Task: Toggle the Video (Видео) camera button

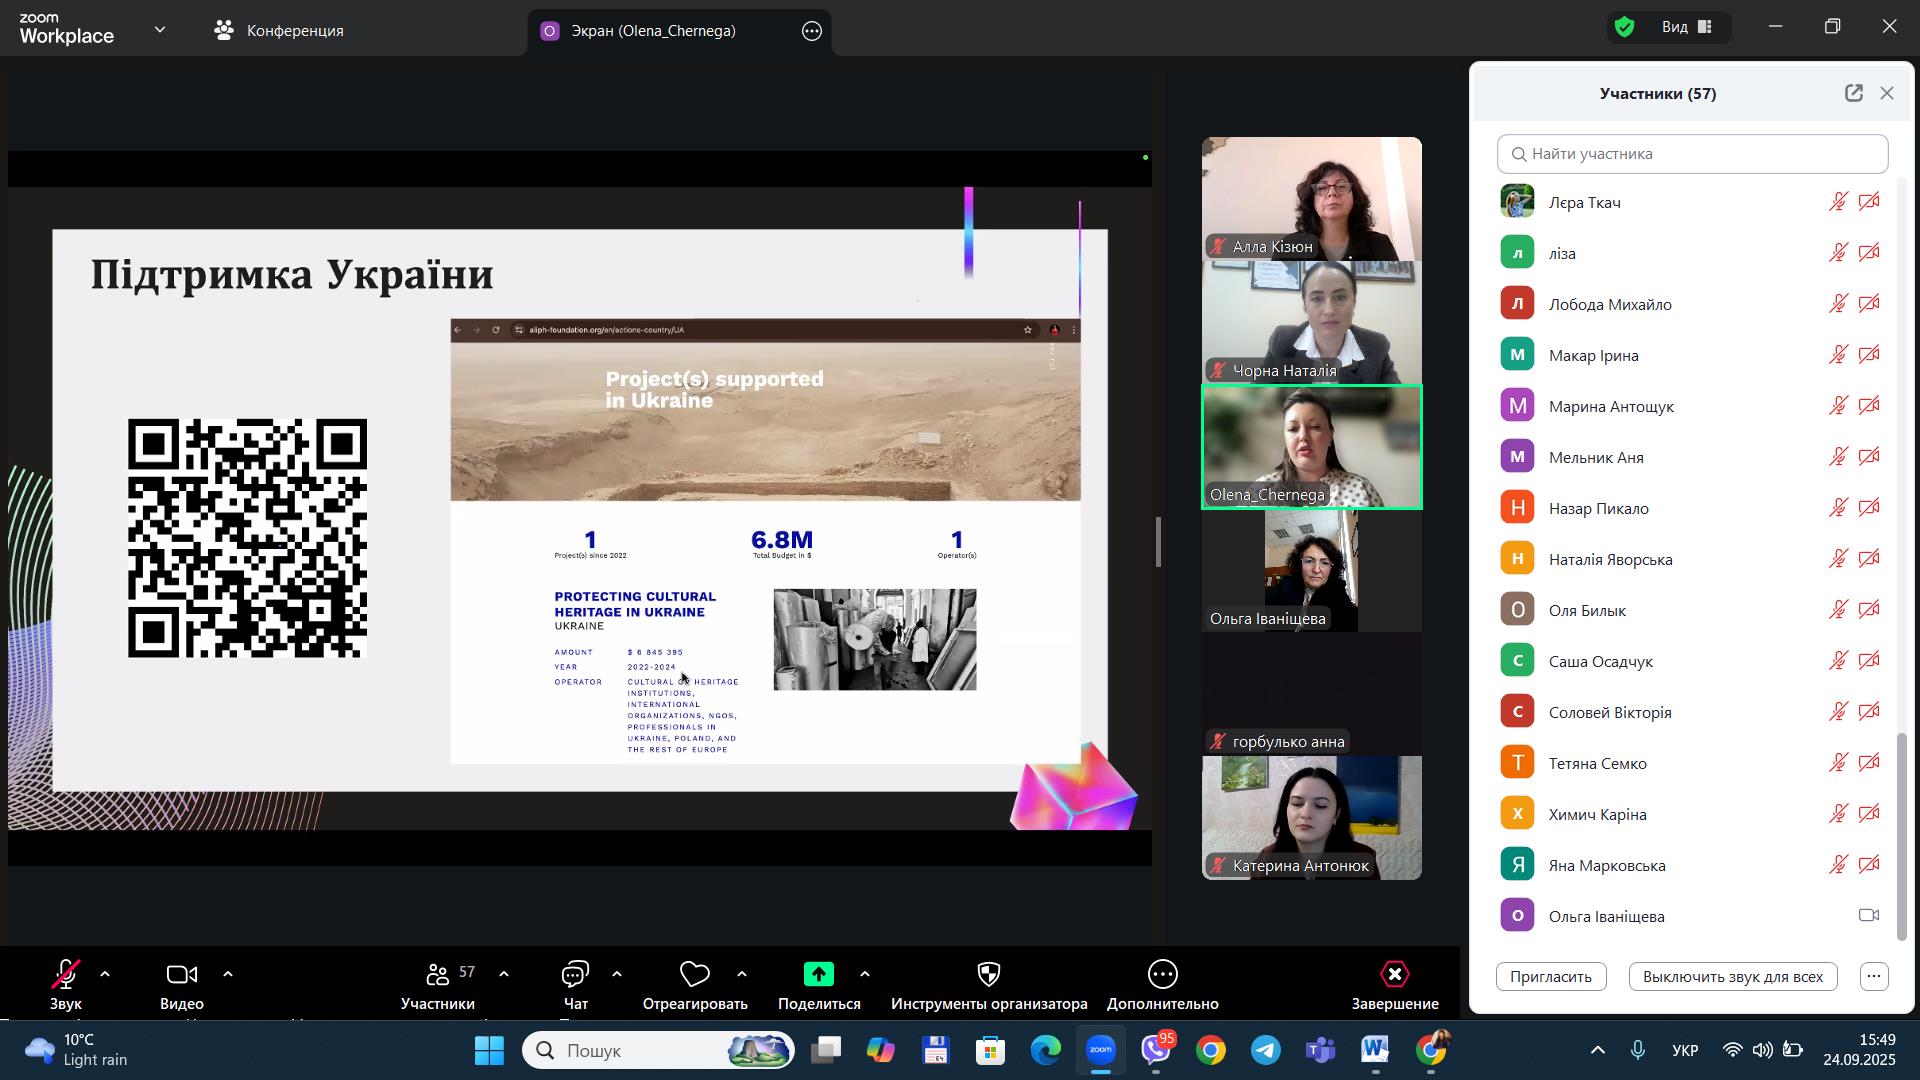Action: pyautogui.click(x=182, y=975)
